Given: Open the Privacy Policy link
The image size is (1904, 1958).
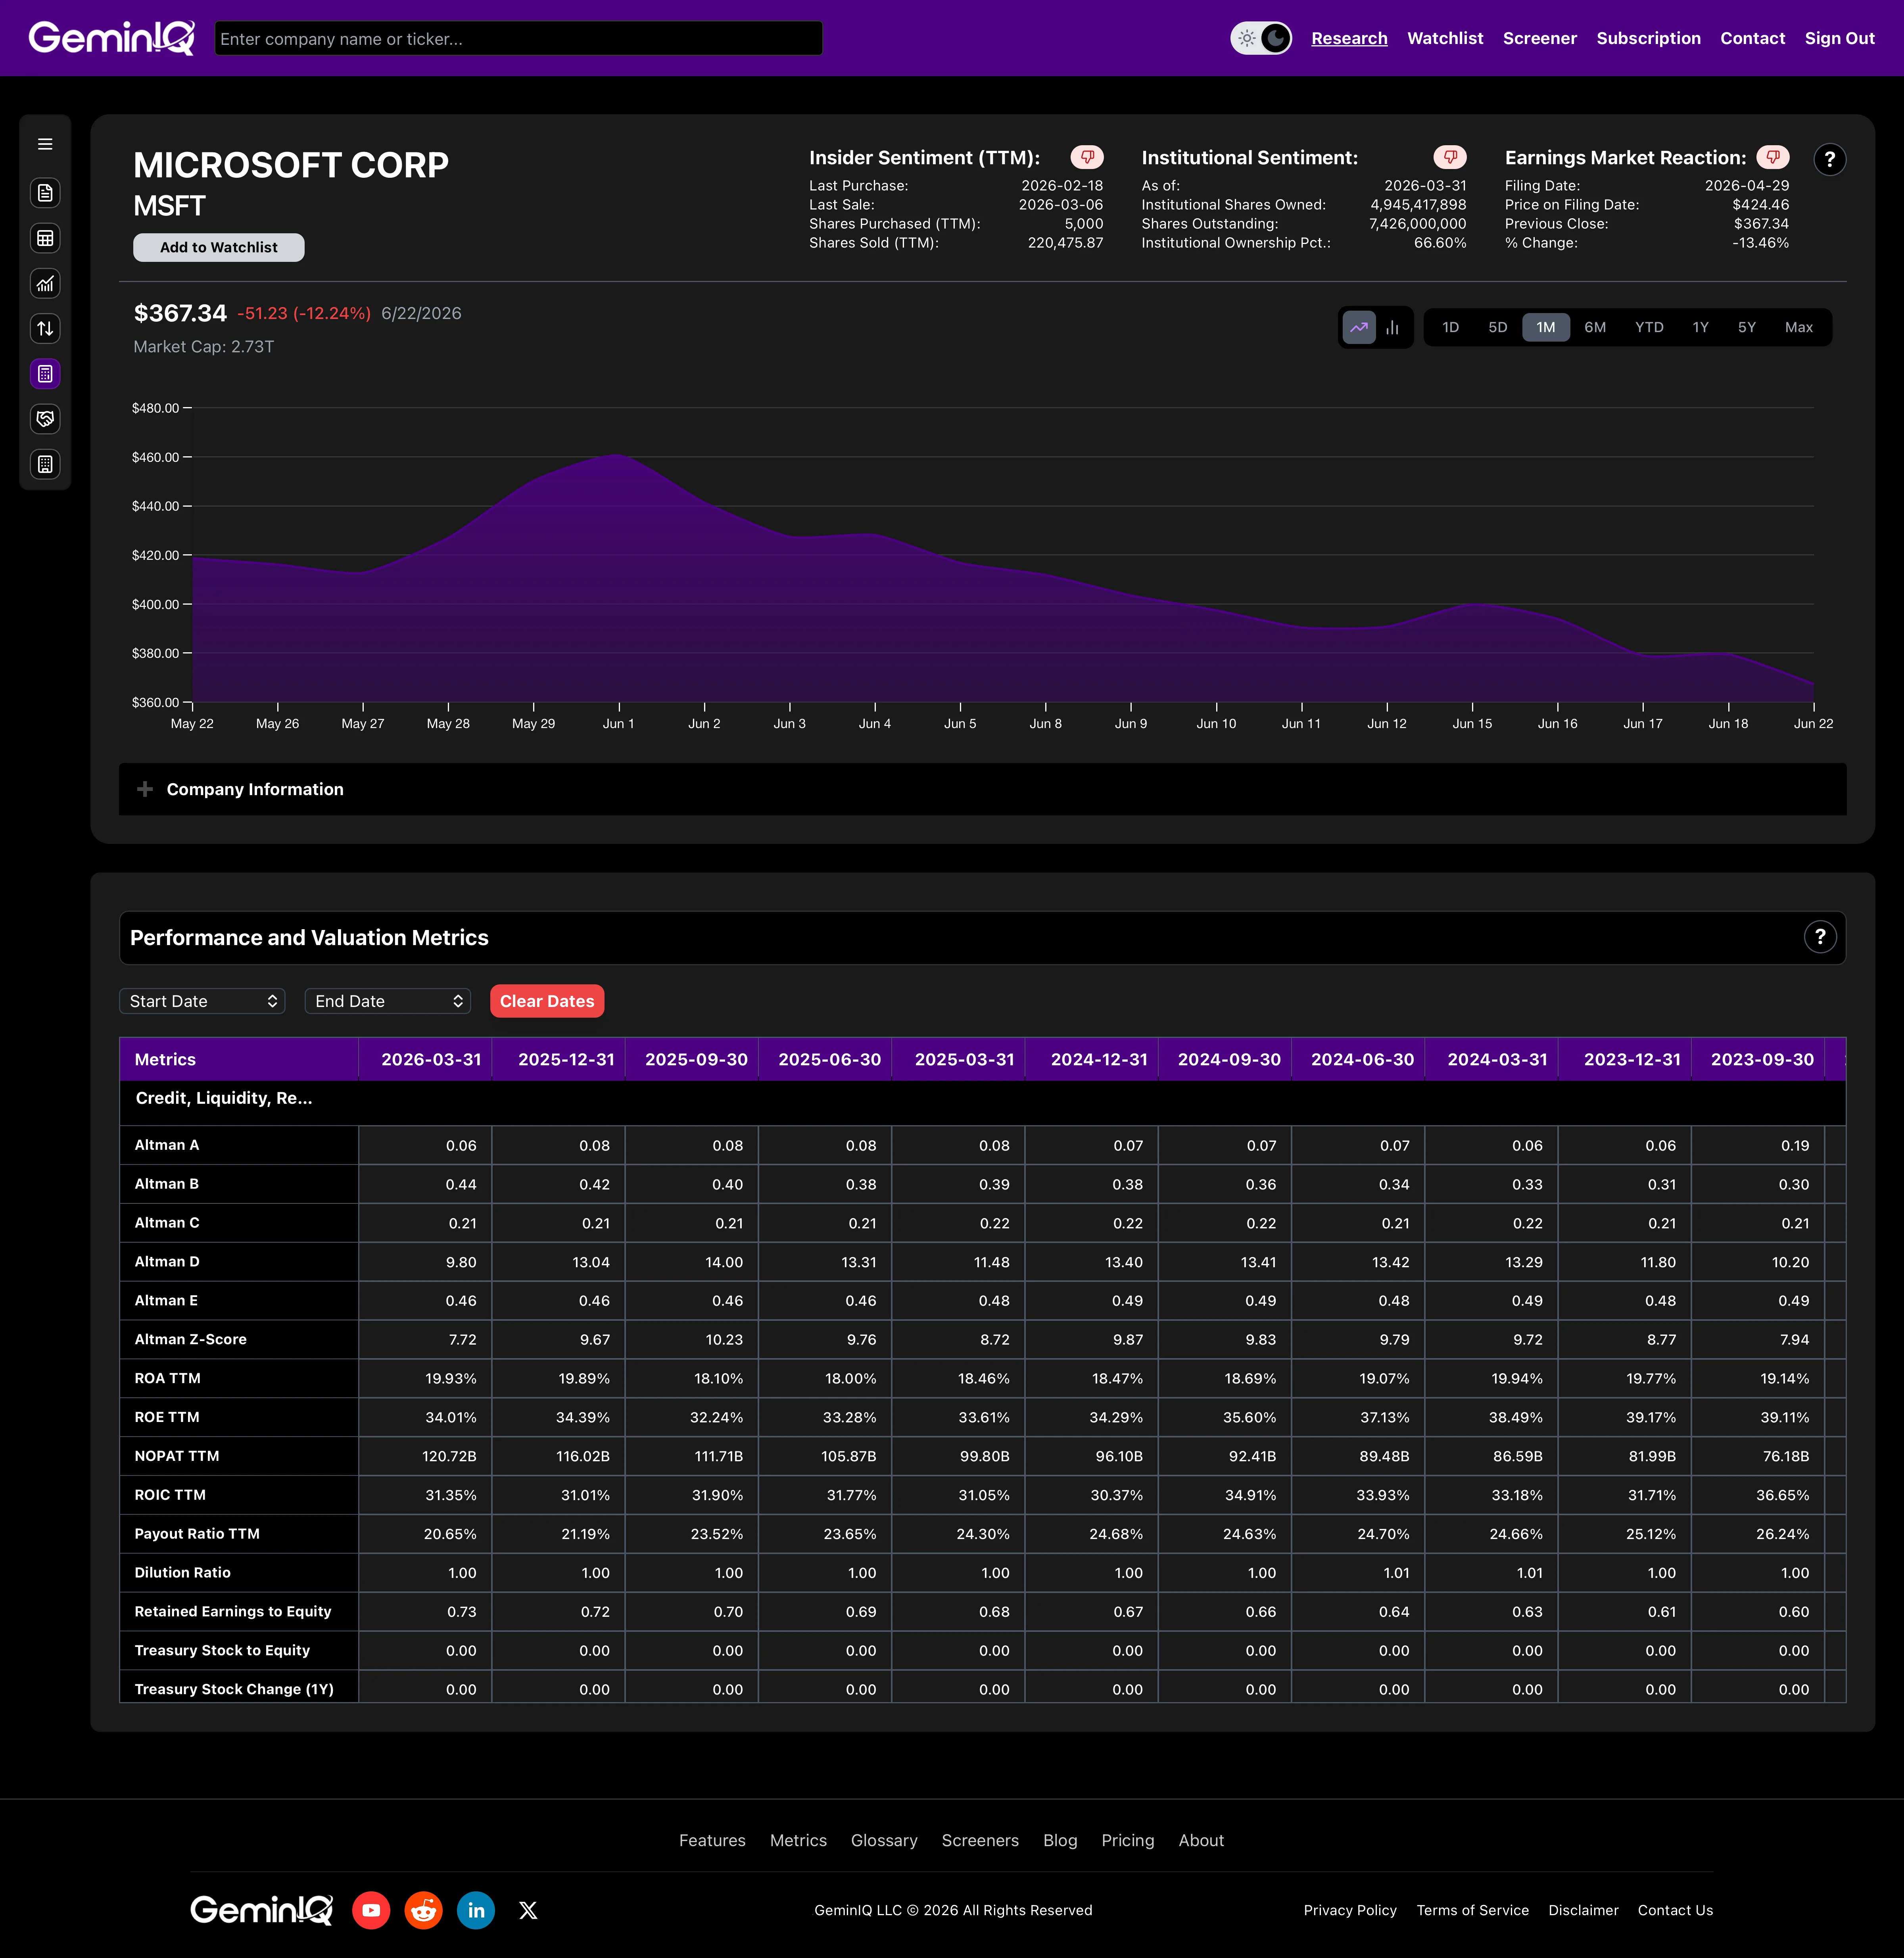Looking at the screenshot, I should coord(1350,1910).
